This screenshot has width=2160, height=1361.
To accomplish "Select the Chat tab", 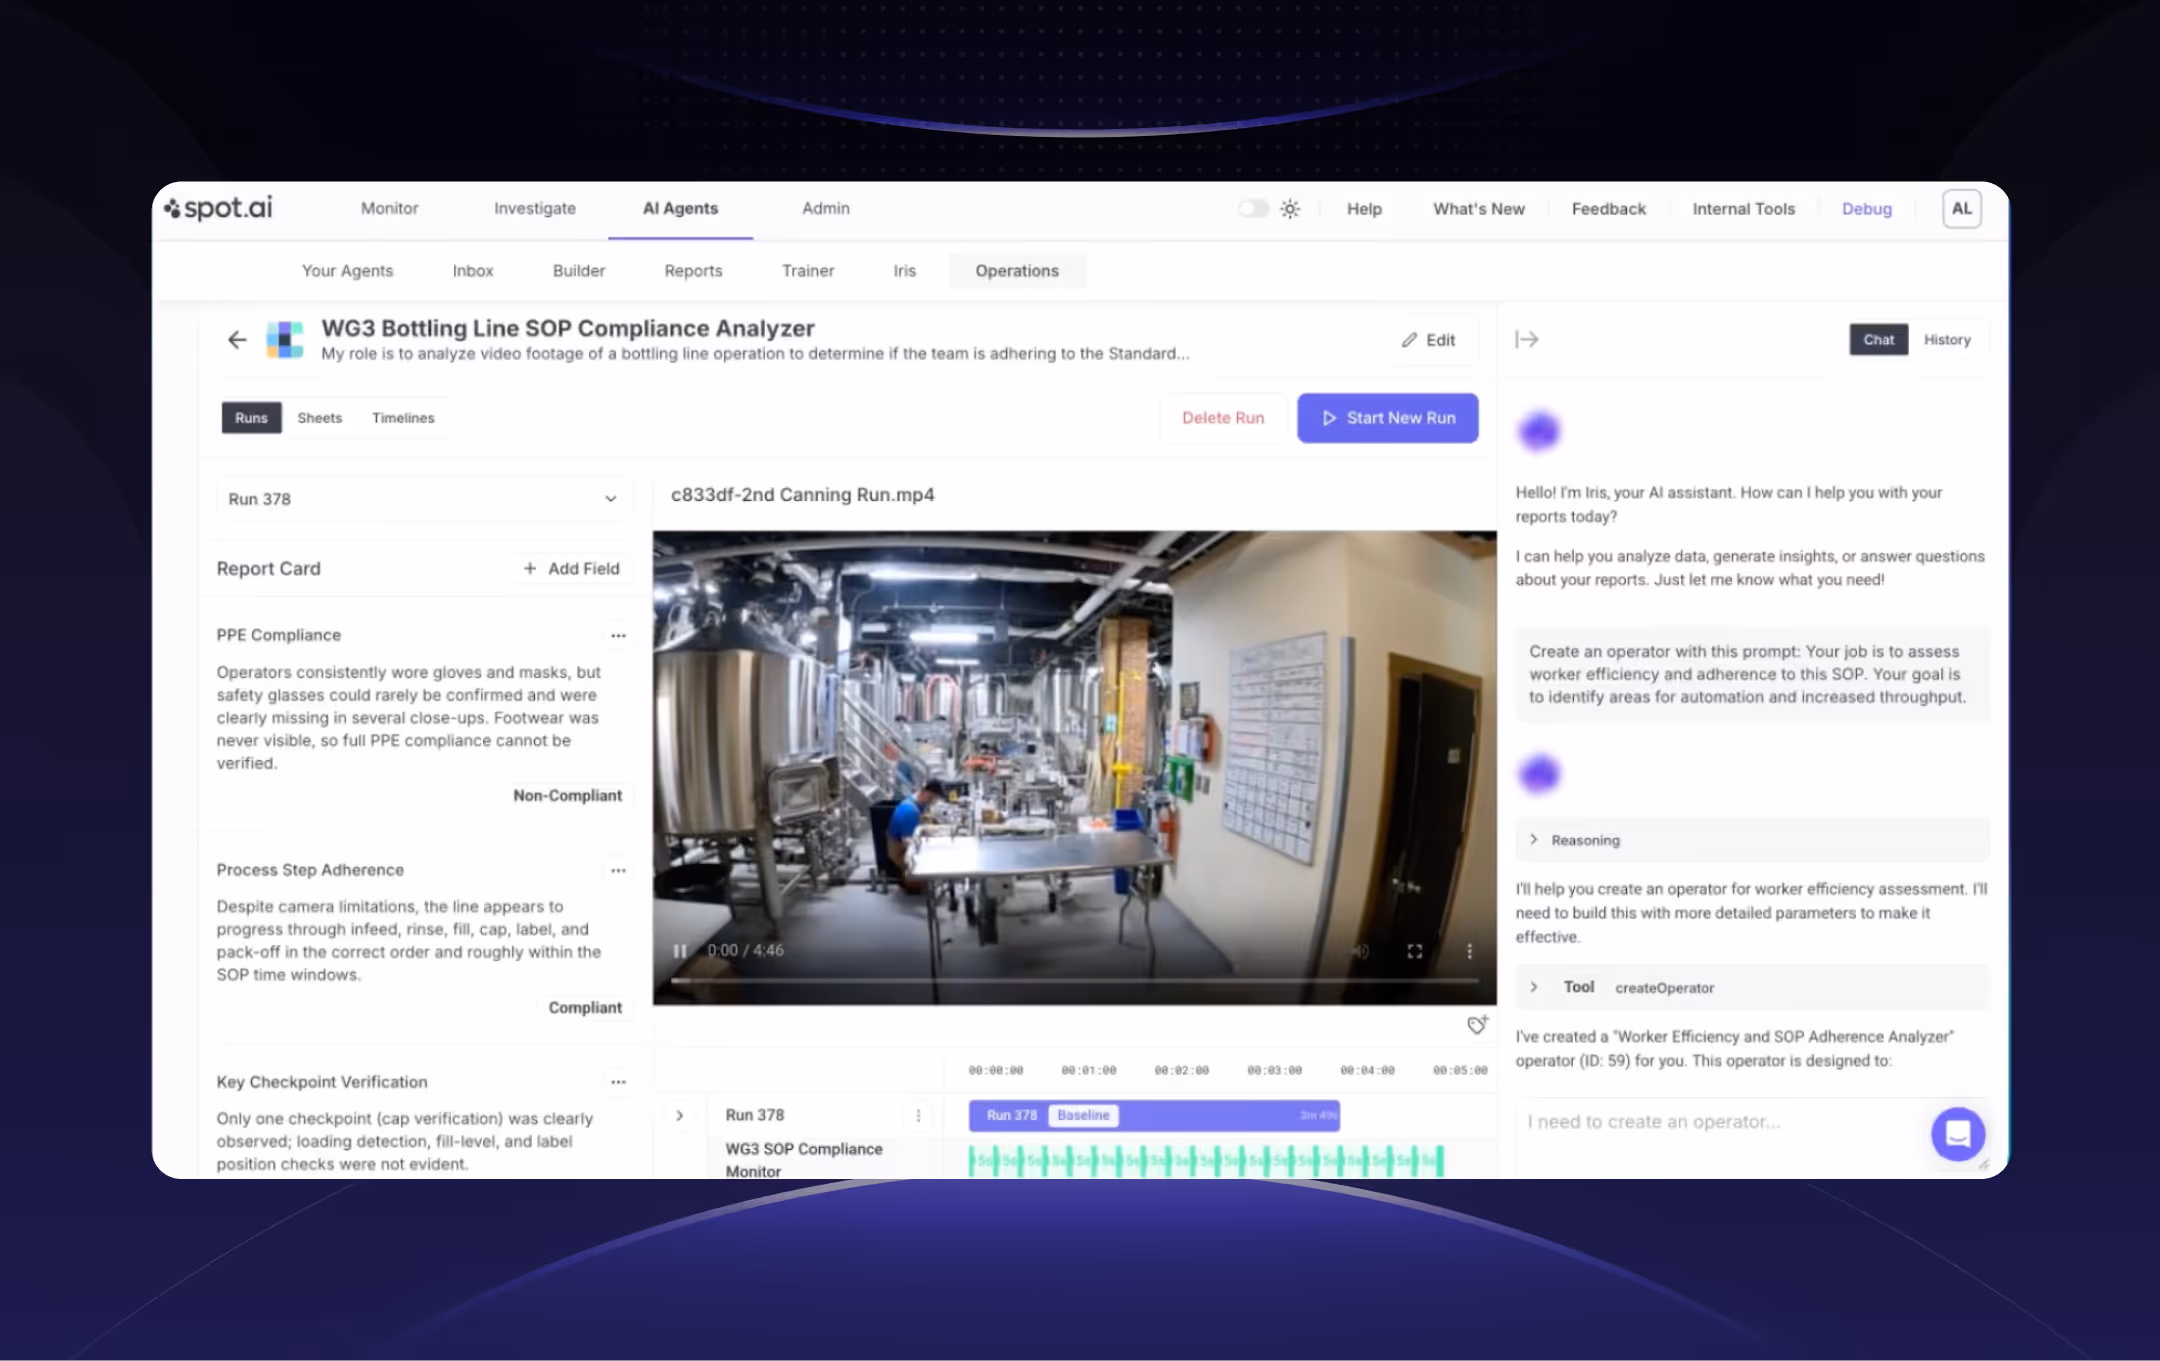I will coord(1878,340).
